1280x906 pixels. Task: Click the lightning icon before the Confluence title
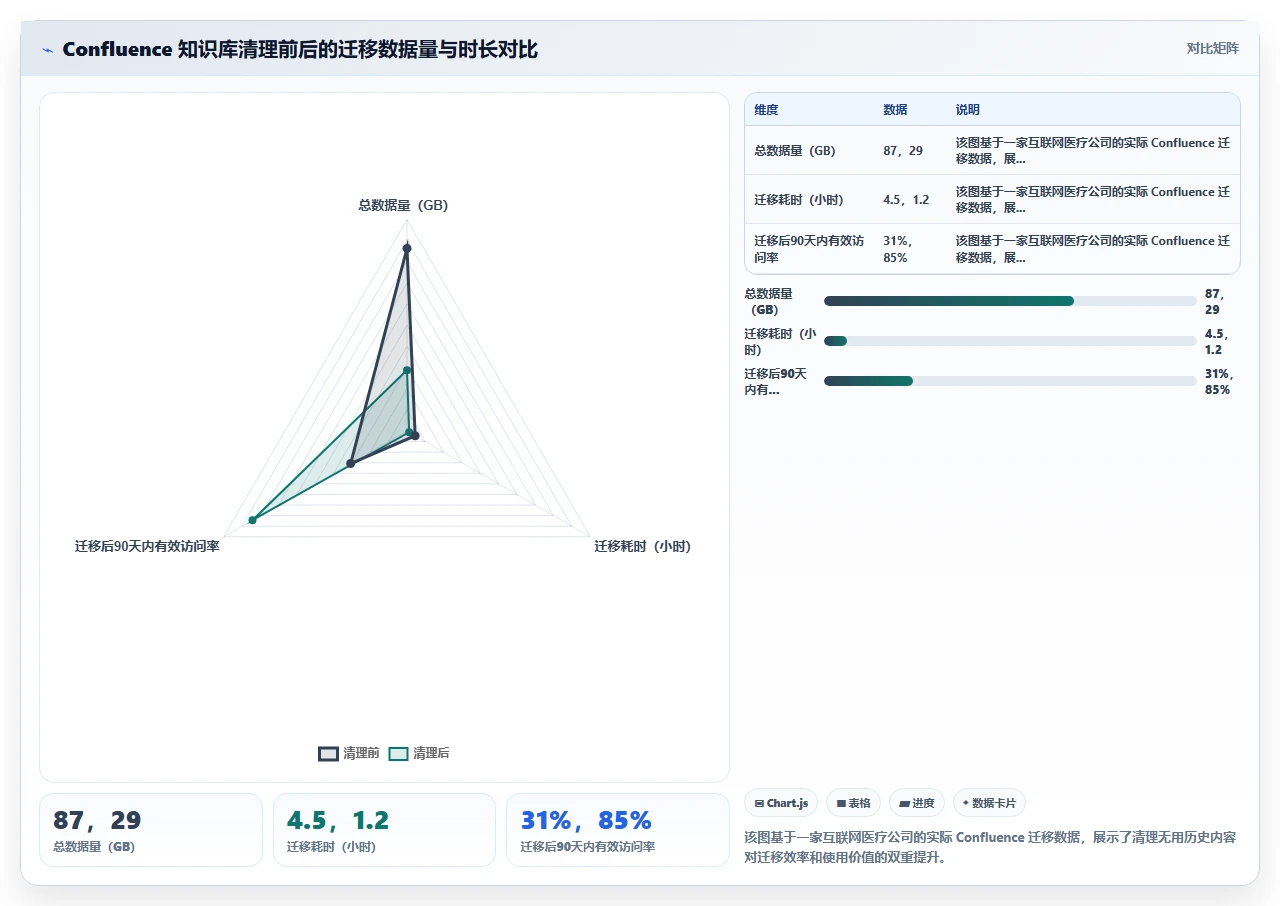point(47,50)
